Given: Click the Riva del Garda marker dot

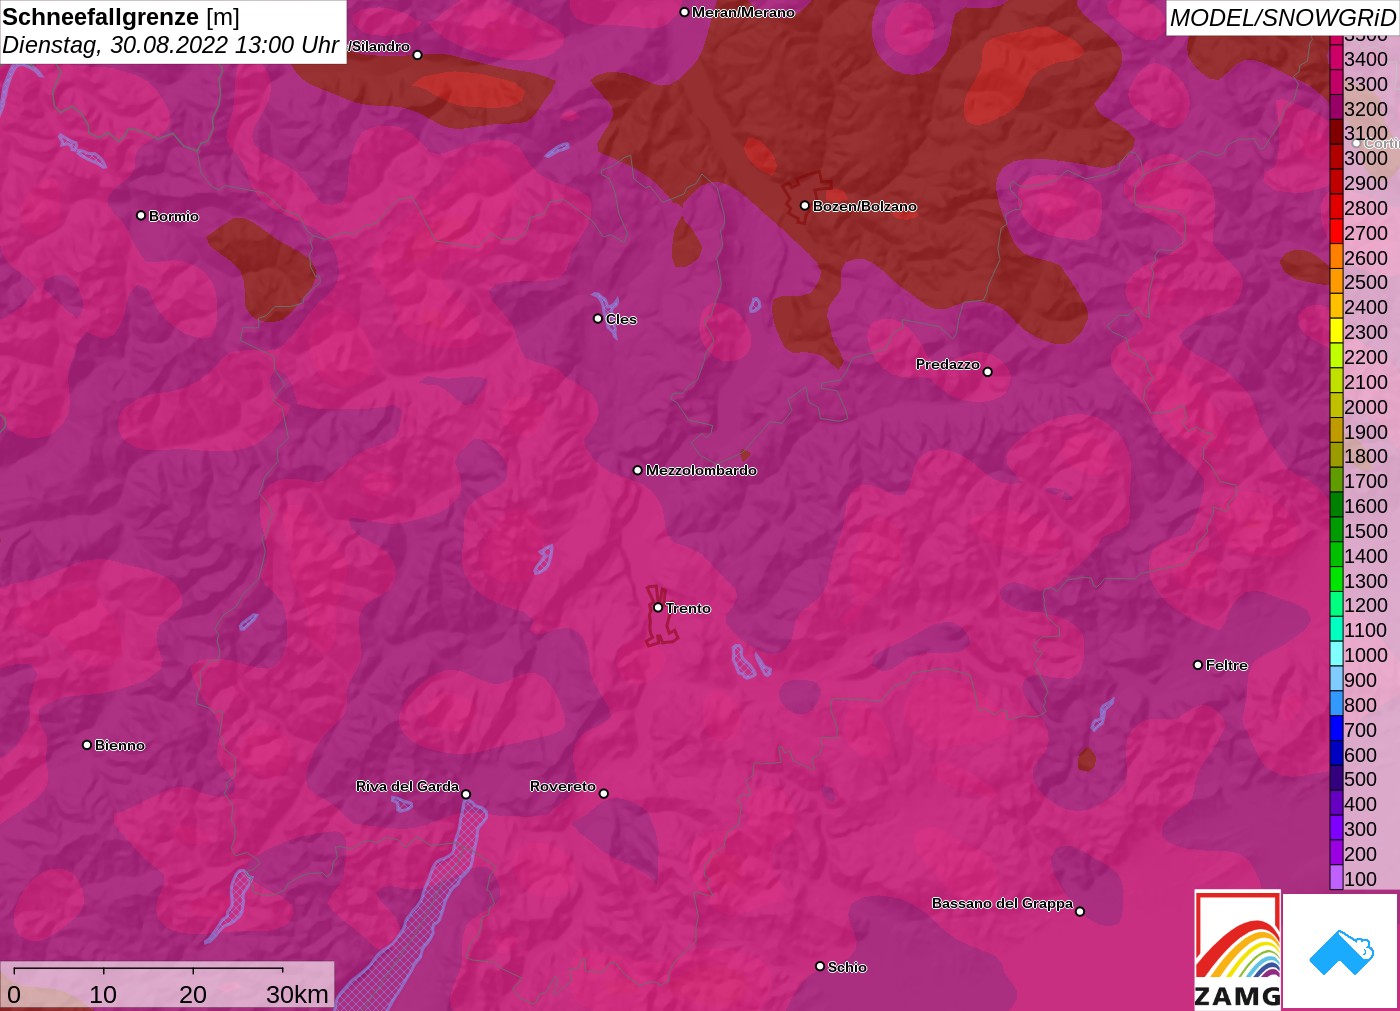Looking at the screenshot, I should click(466, 794).
